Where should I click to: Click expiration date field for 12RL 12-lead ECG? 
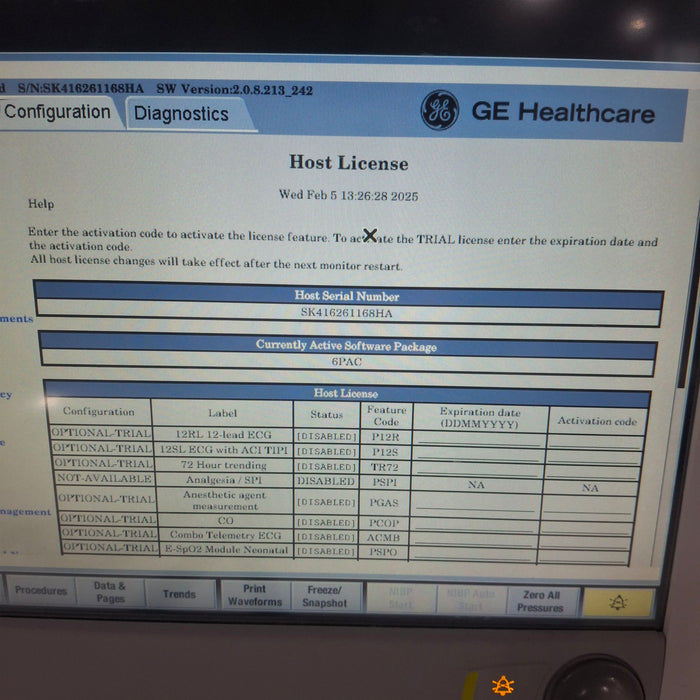479,439
